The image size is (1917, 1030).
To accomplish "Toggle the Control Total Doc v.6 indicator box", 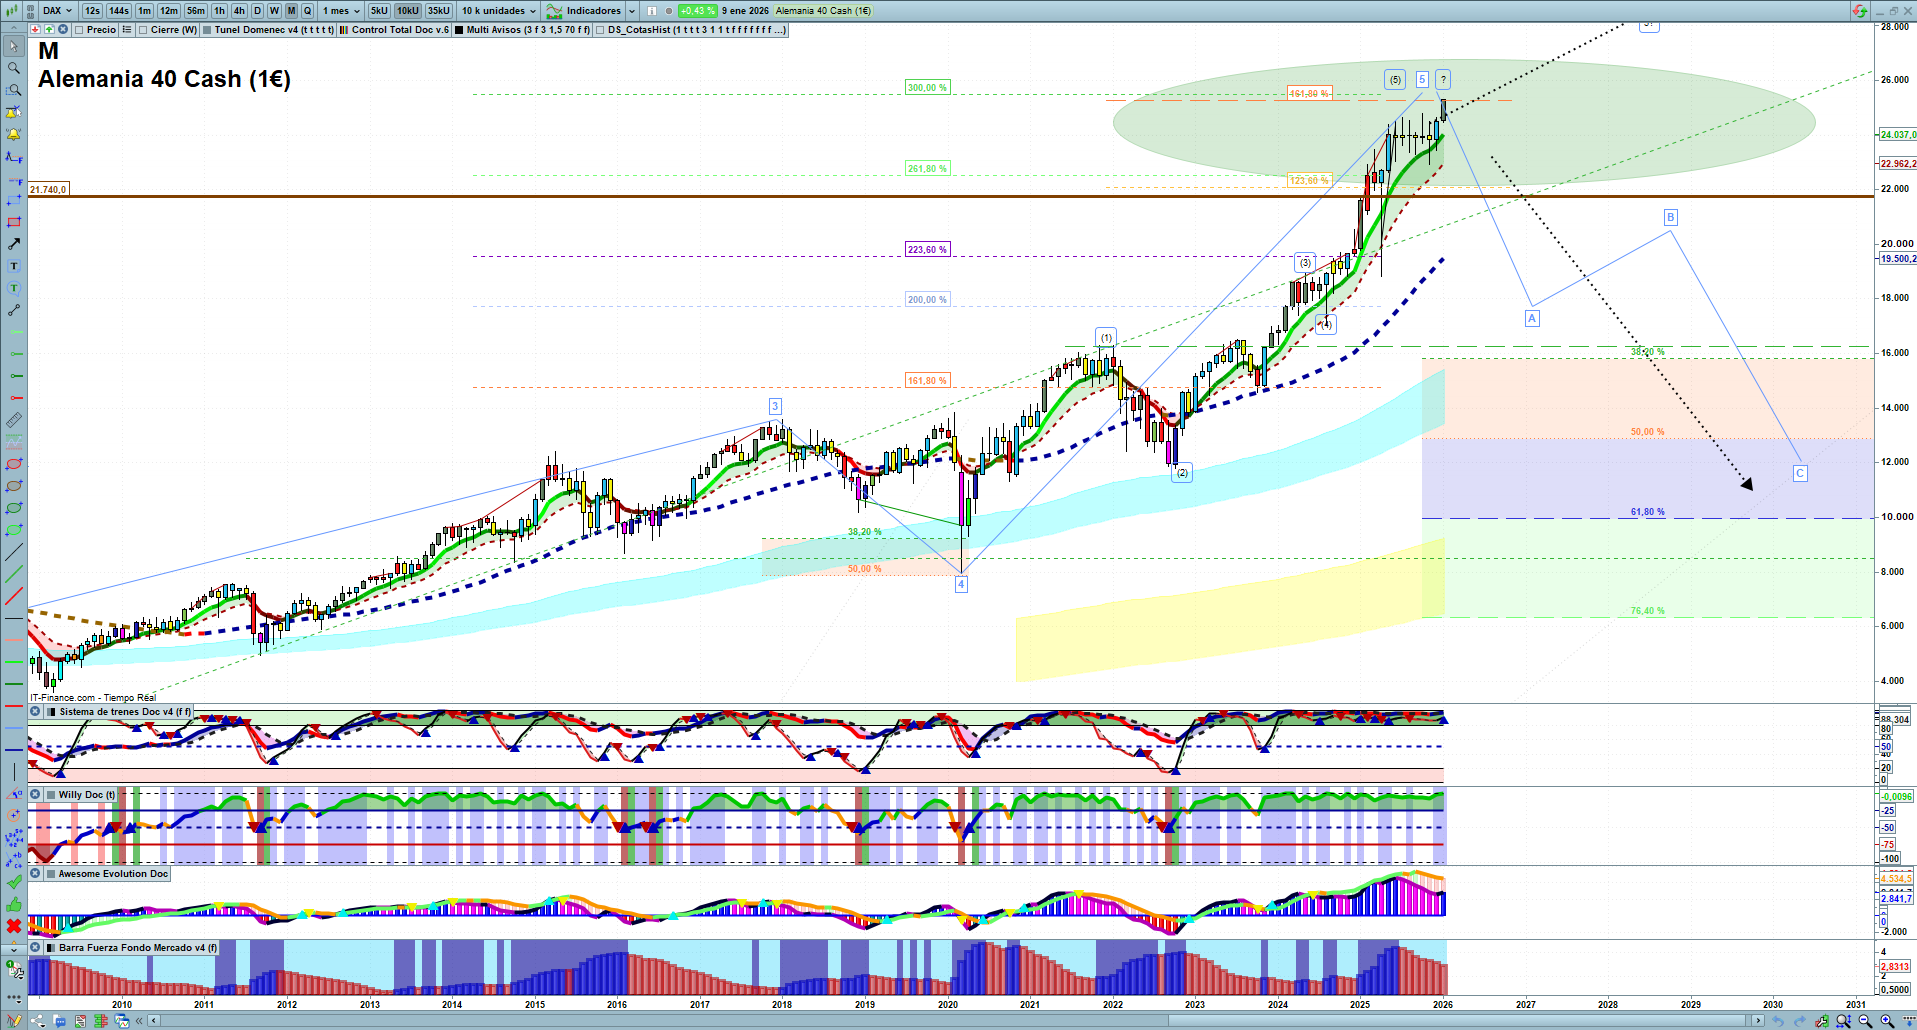I will [344, 30].
